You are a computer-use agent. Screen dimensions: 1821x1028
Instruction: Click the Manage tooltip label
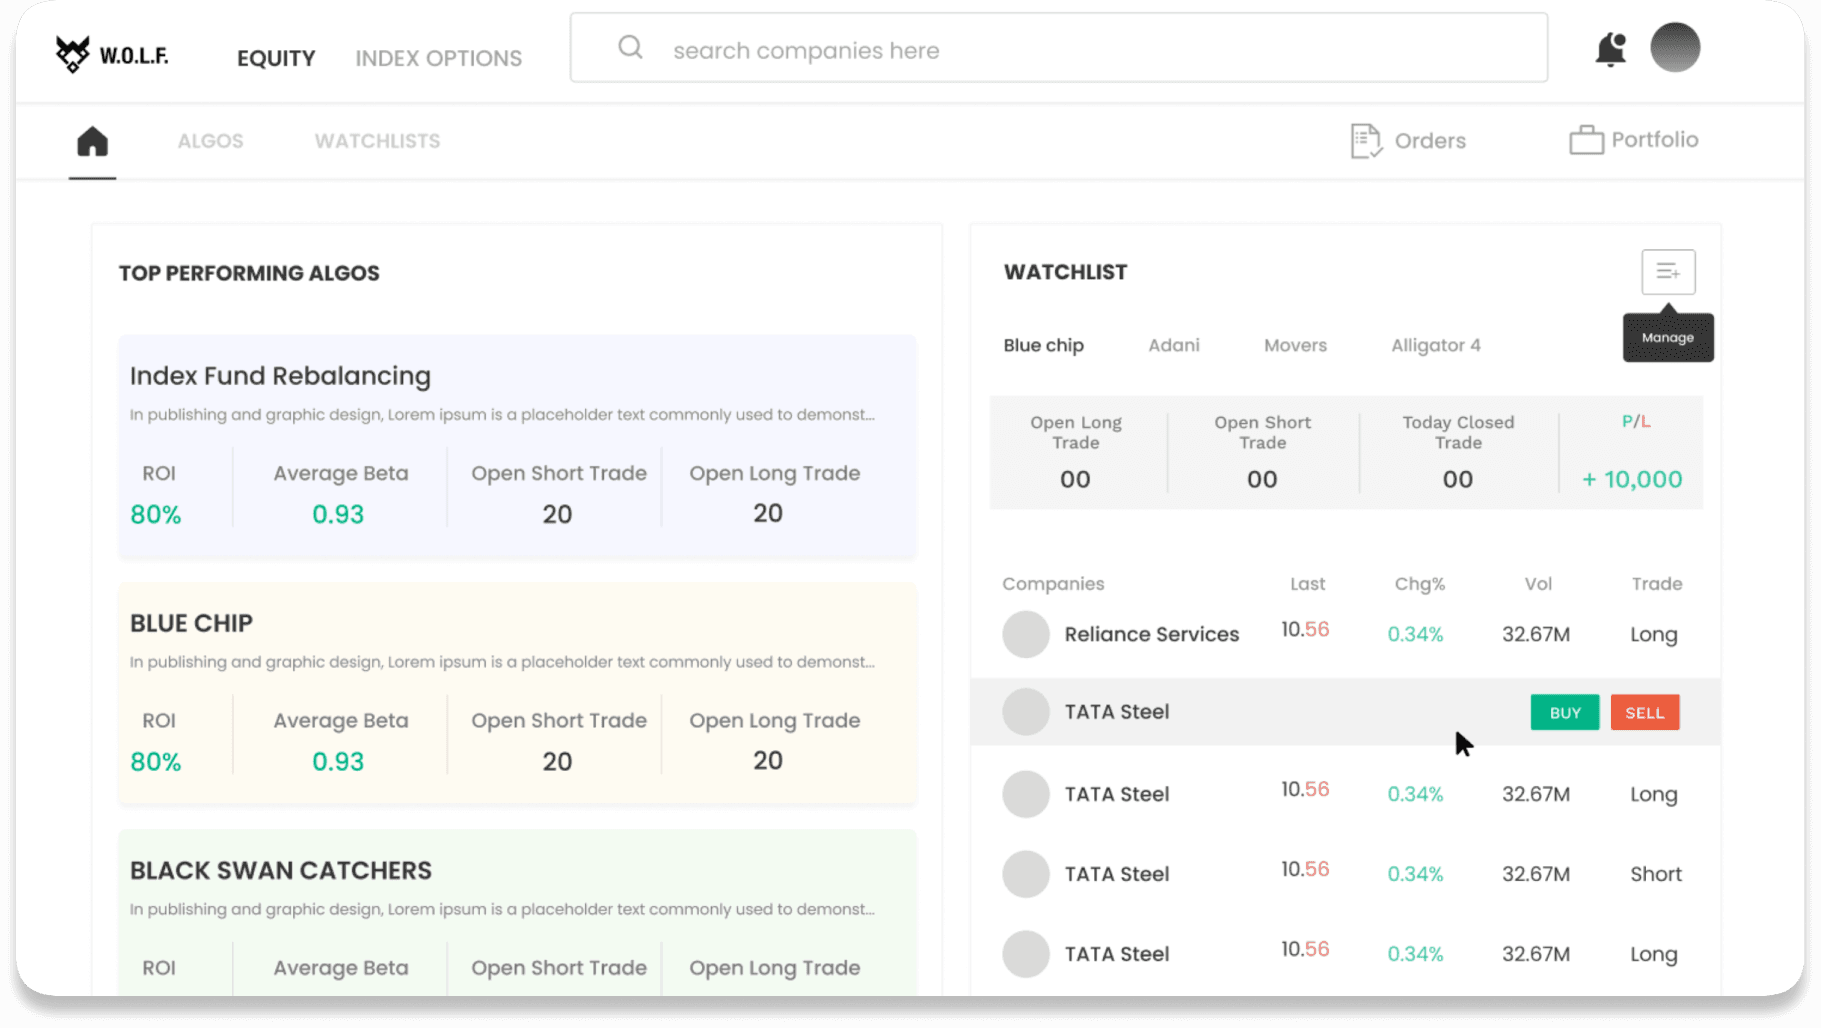coord(1668,338)
